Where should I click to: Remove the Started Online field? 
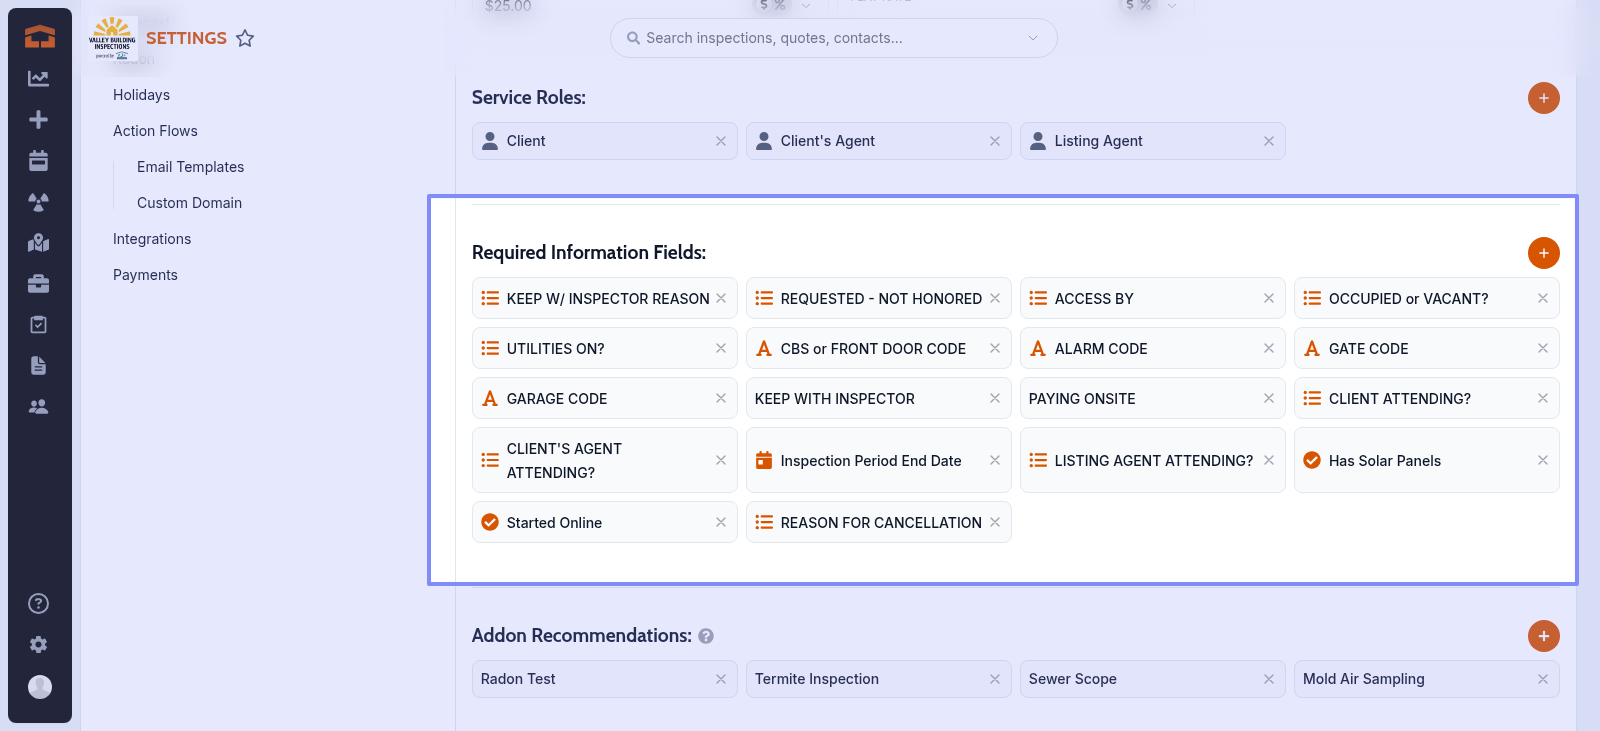(721, 522)
